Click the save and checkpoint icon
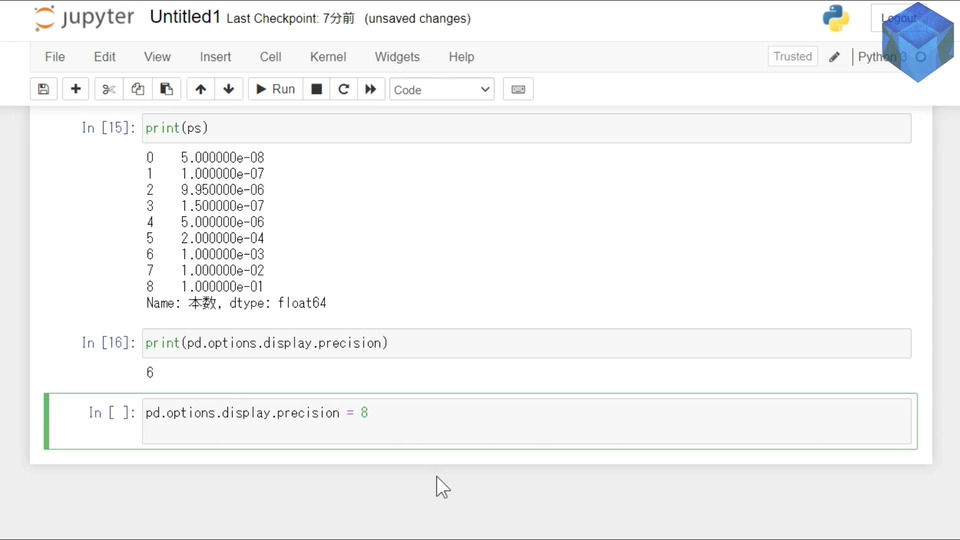The height and width of the screenshot is (540, 960). point(43,89)
